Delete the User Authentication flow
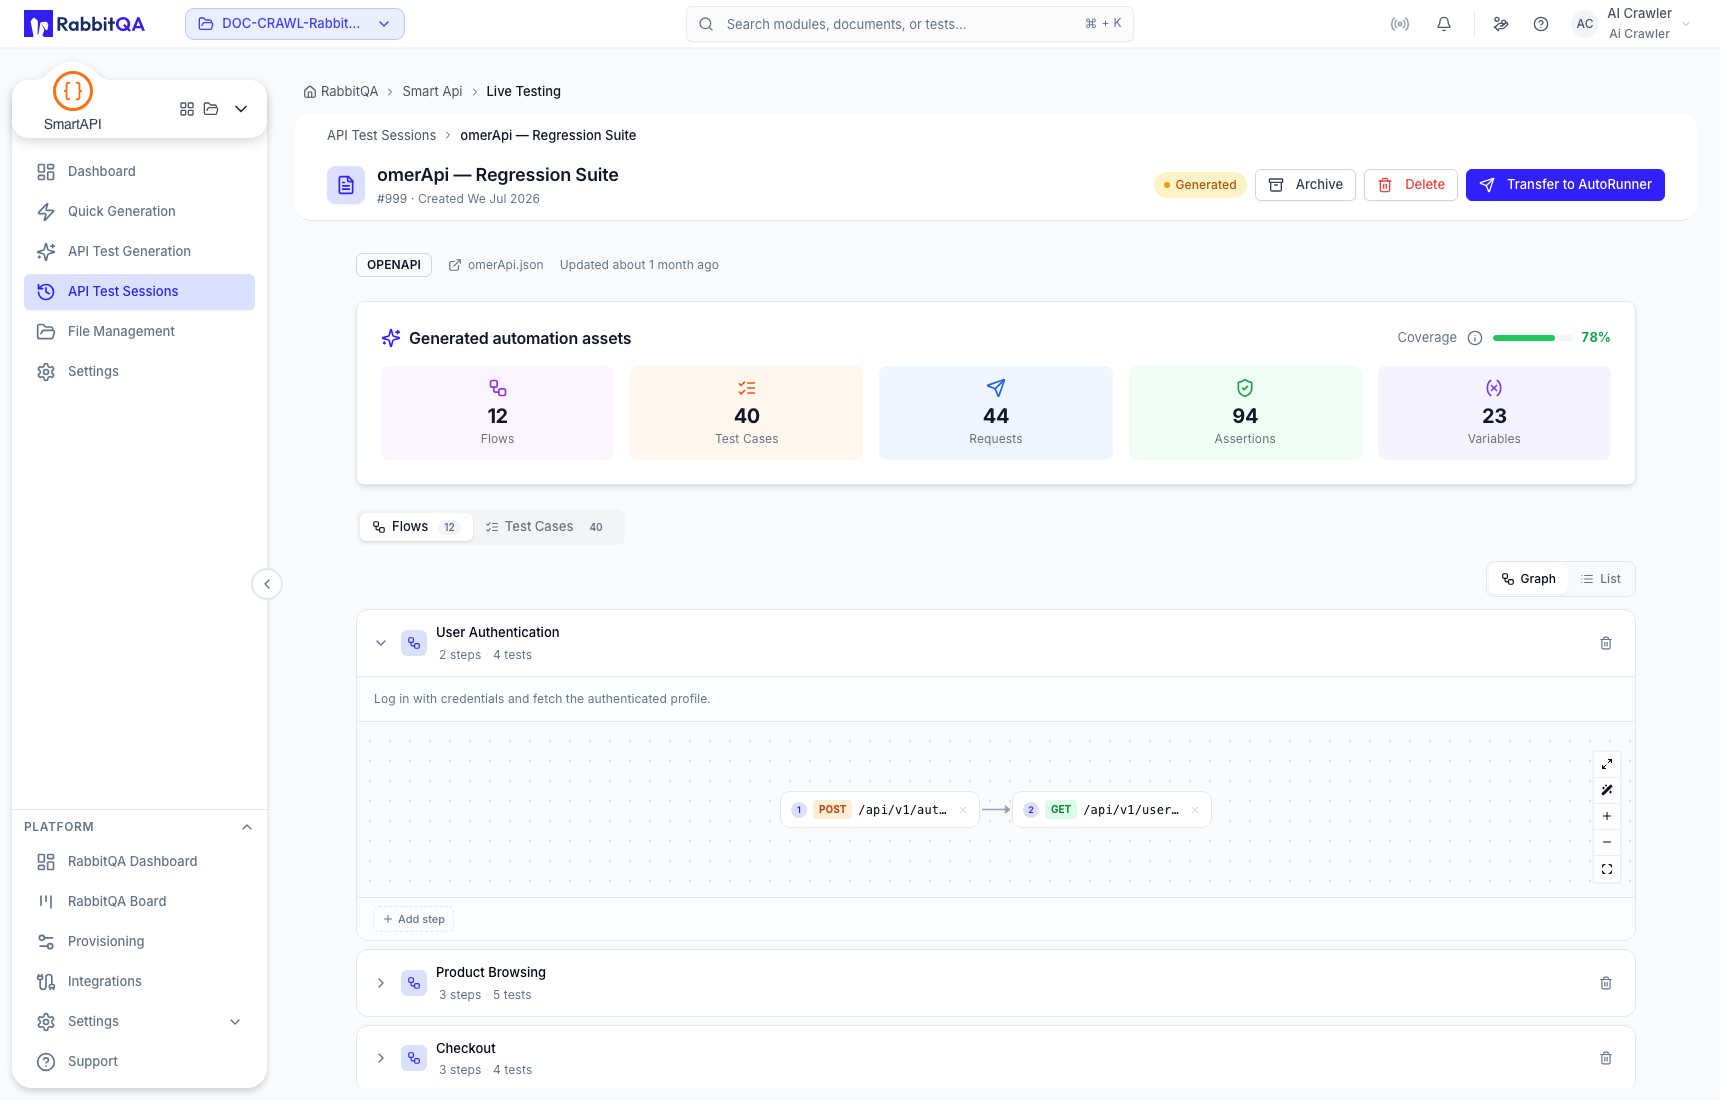 click(x=1606, y=643)
